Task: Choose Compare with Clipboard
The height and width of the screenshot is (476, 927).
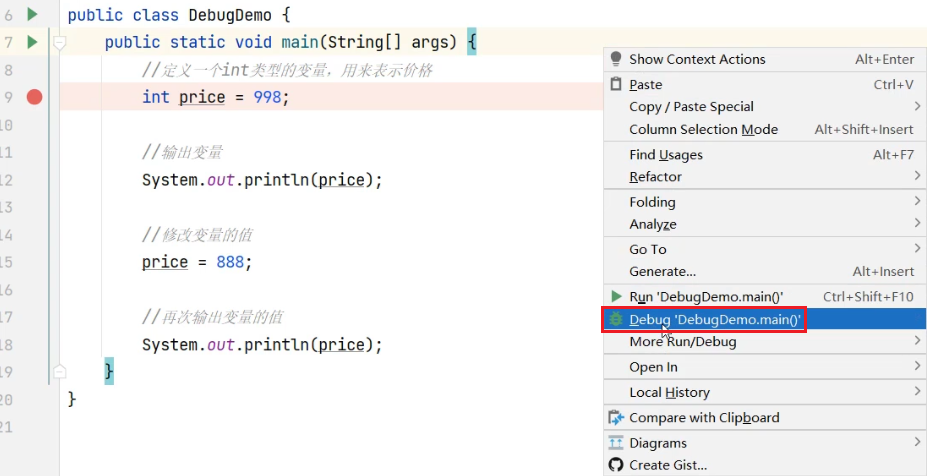Action: pos(764,418)
